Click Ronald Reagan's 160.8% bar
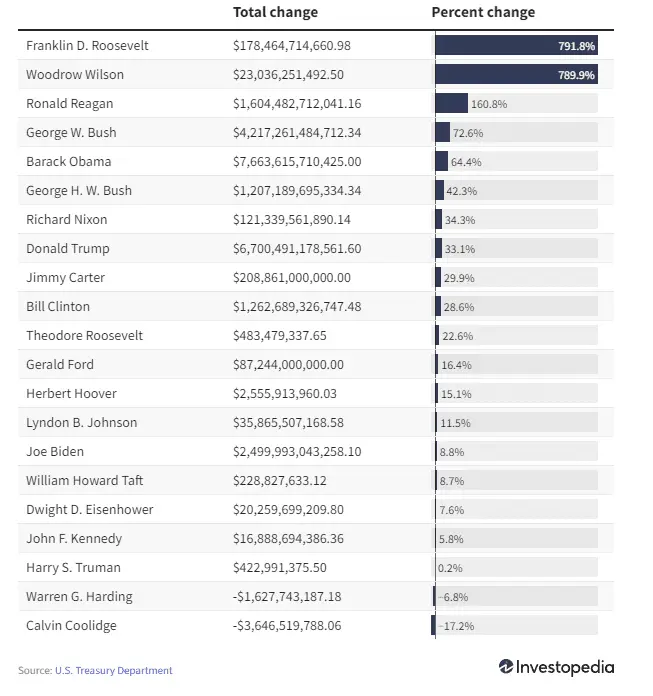 [x=452, y=104]
